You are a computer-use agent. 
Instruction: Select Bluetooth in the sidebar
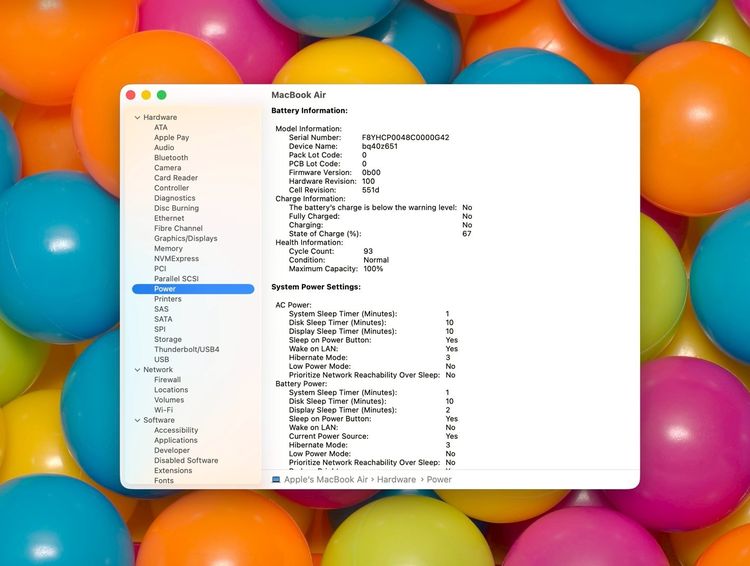[x=171, y=157]
